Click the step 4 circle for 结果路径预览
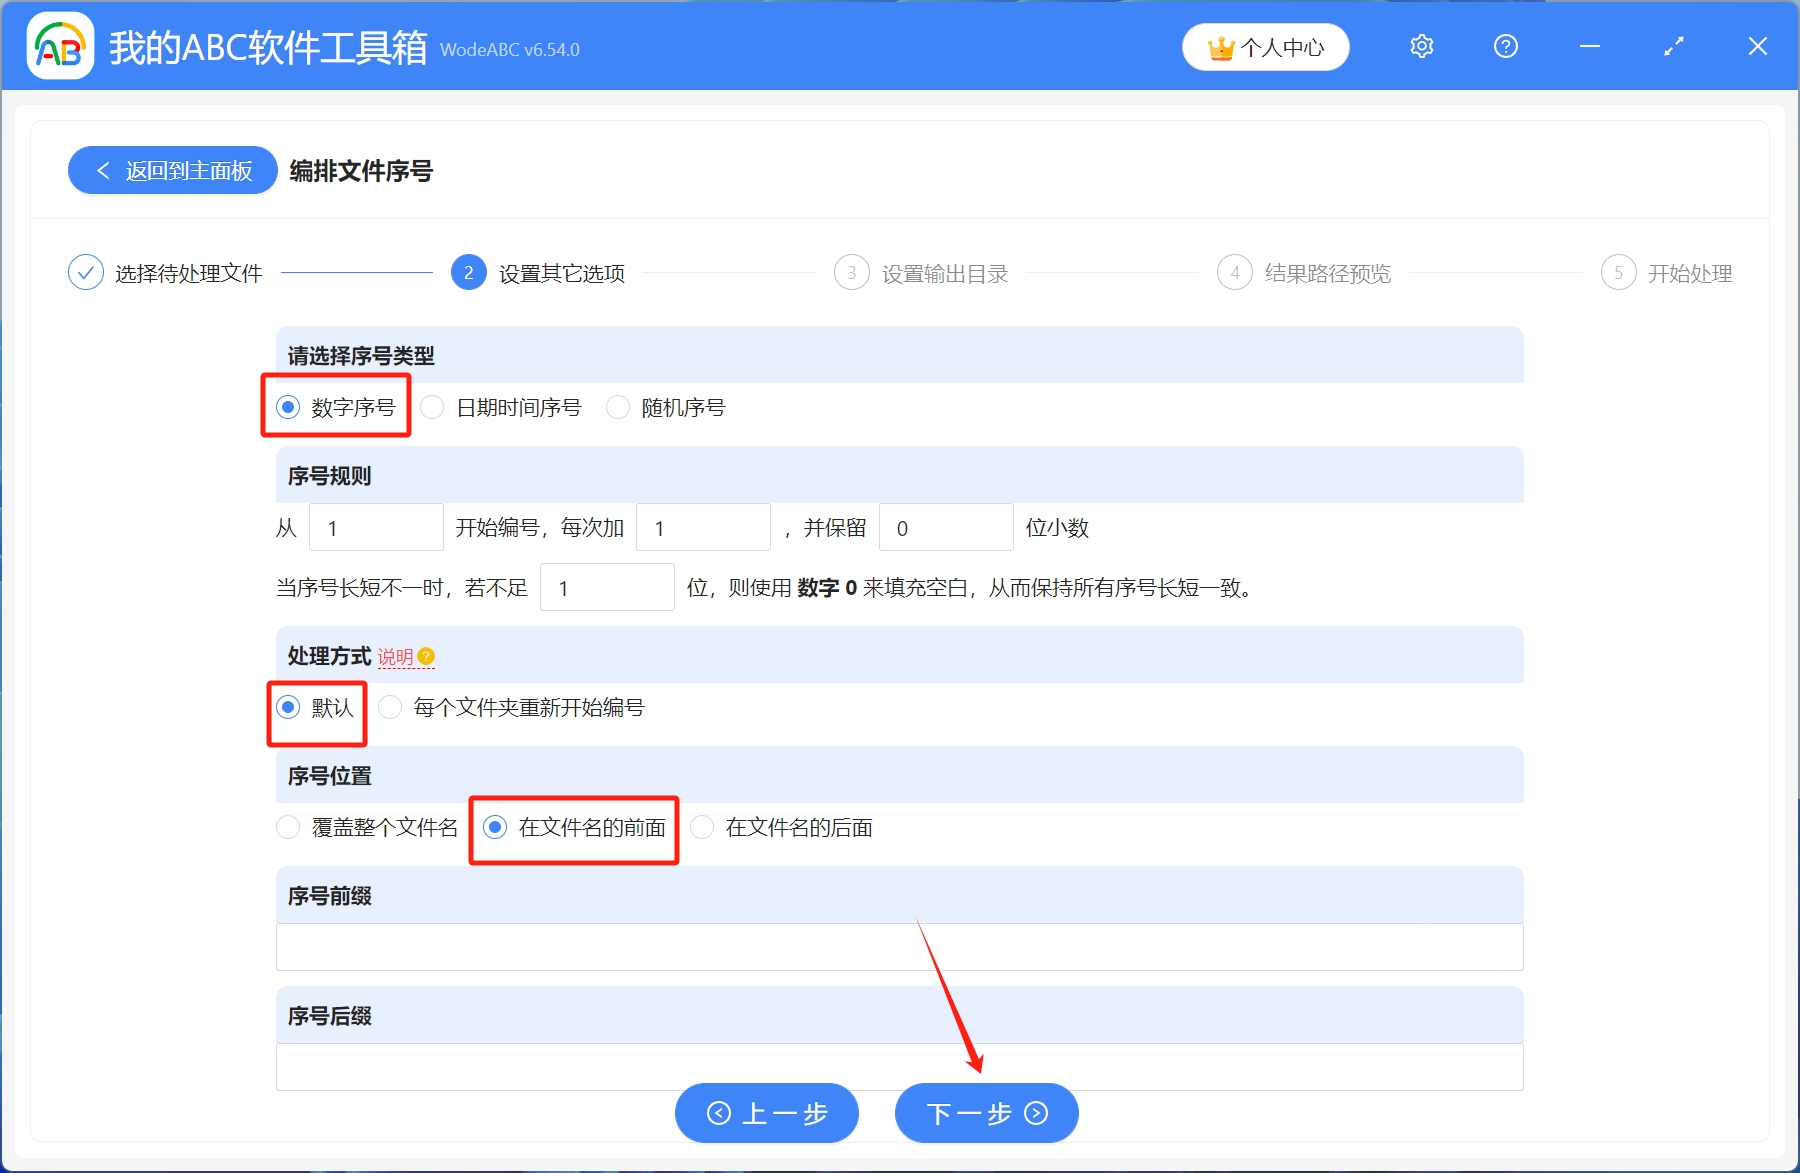 tap(1234, 272)
